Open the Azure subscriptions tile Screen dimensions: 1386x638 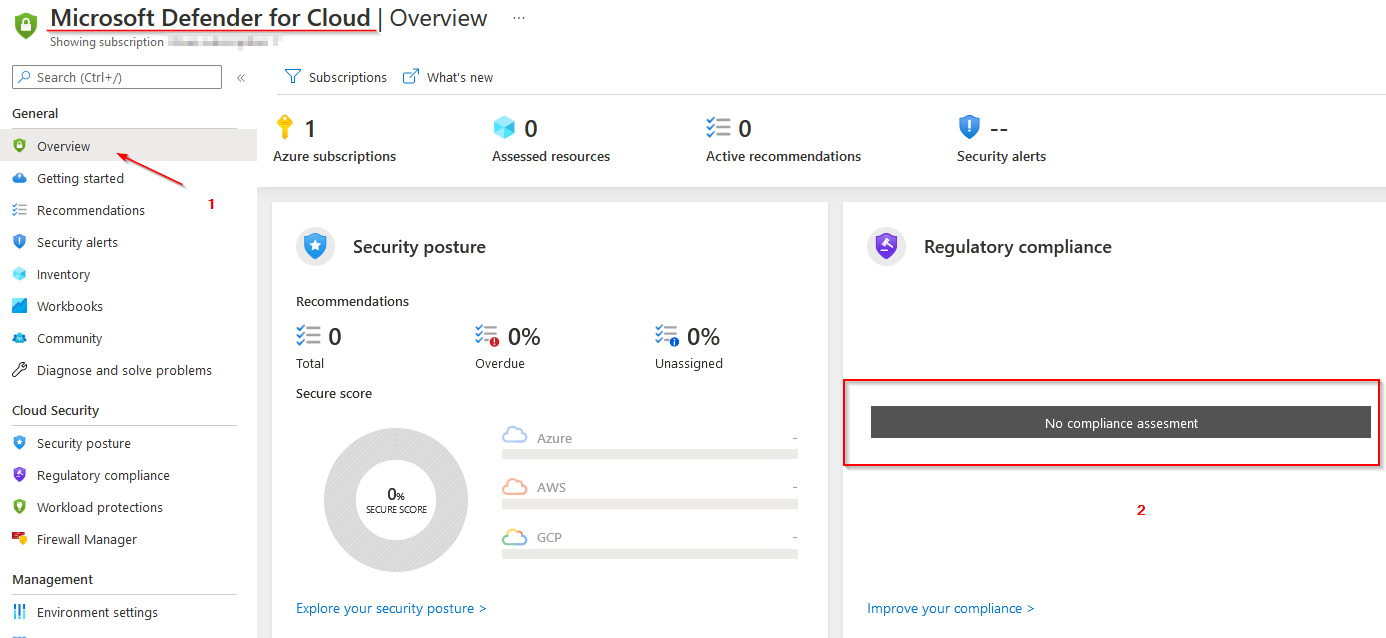pos(335,139)
